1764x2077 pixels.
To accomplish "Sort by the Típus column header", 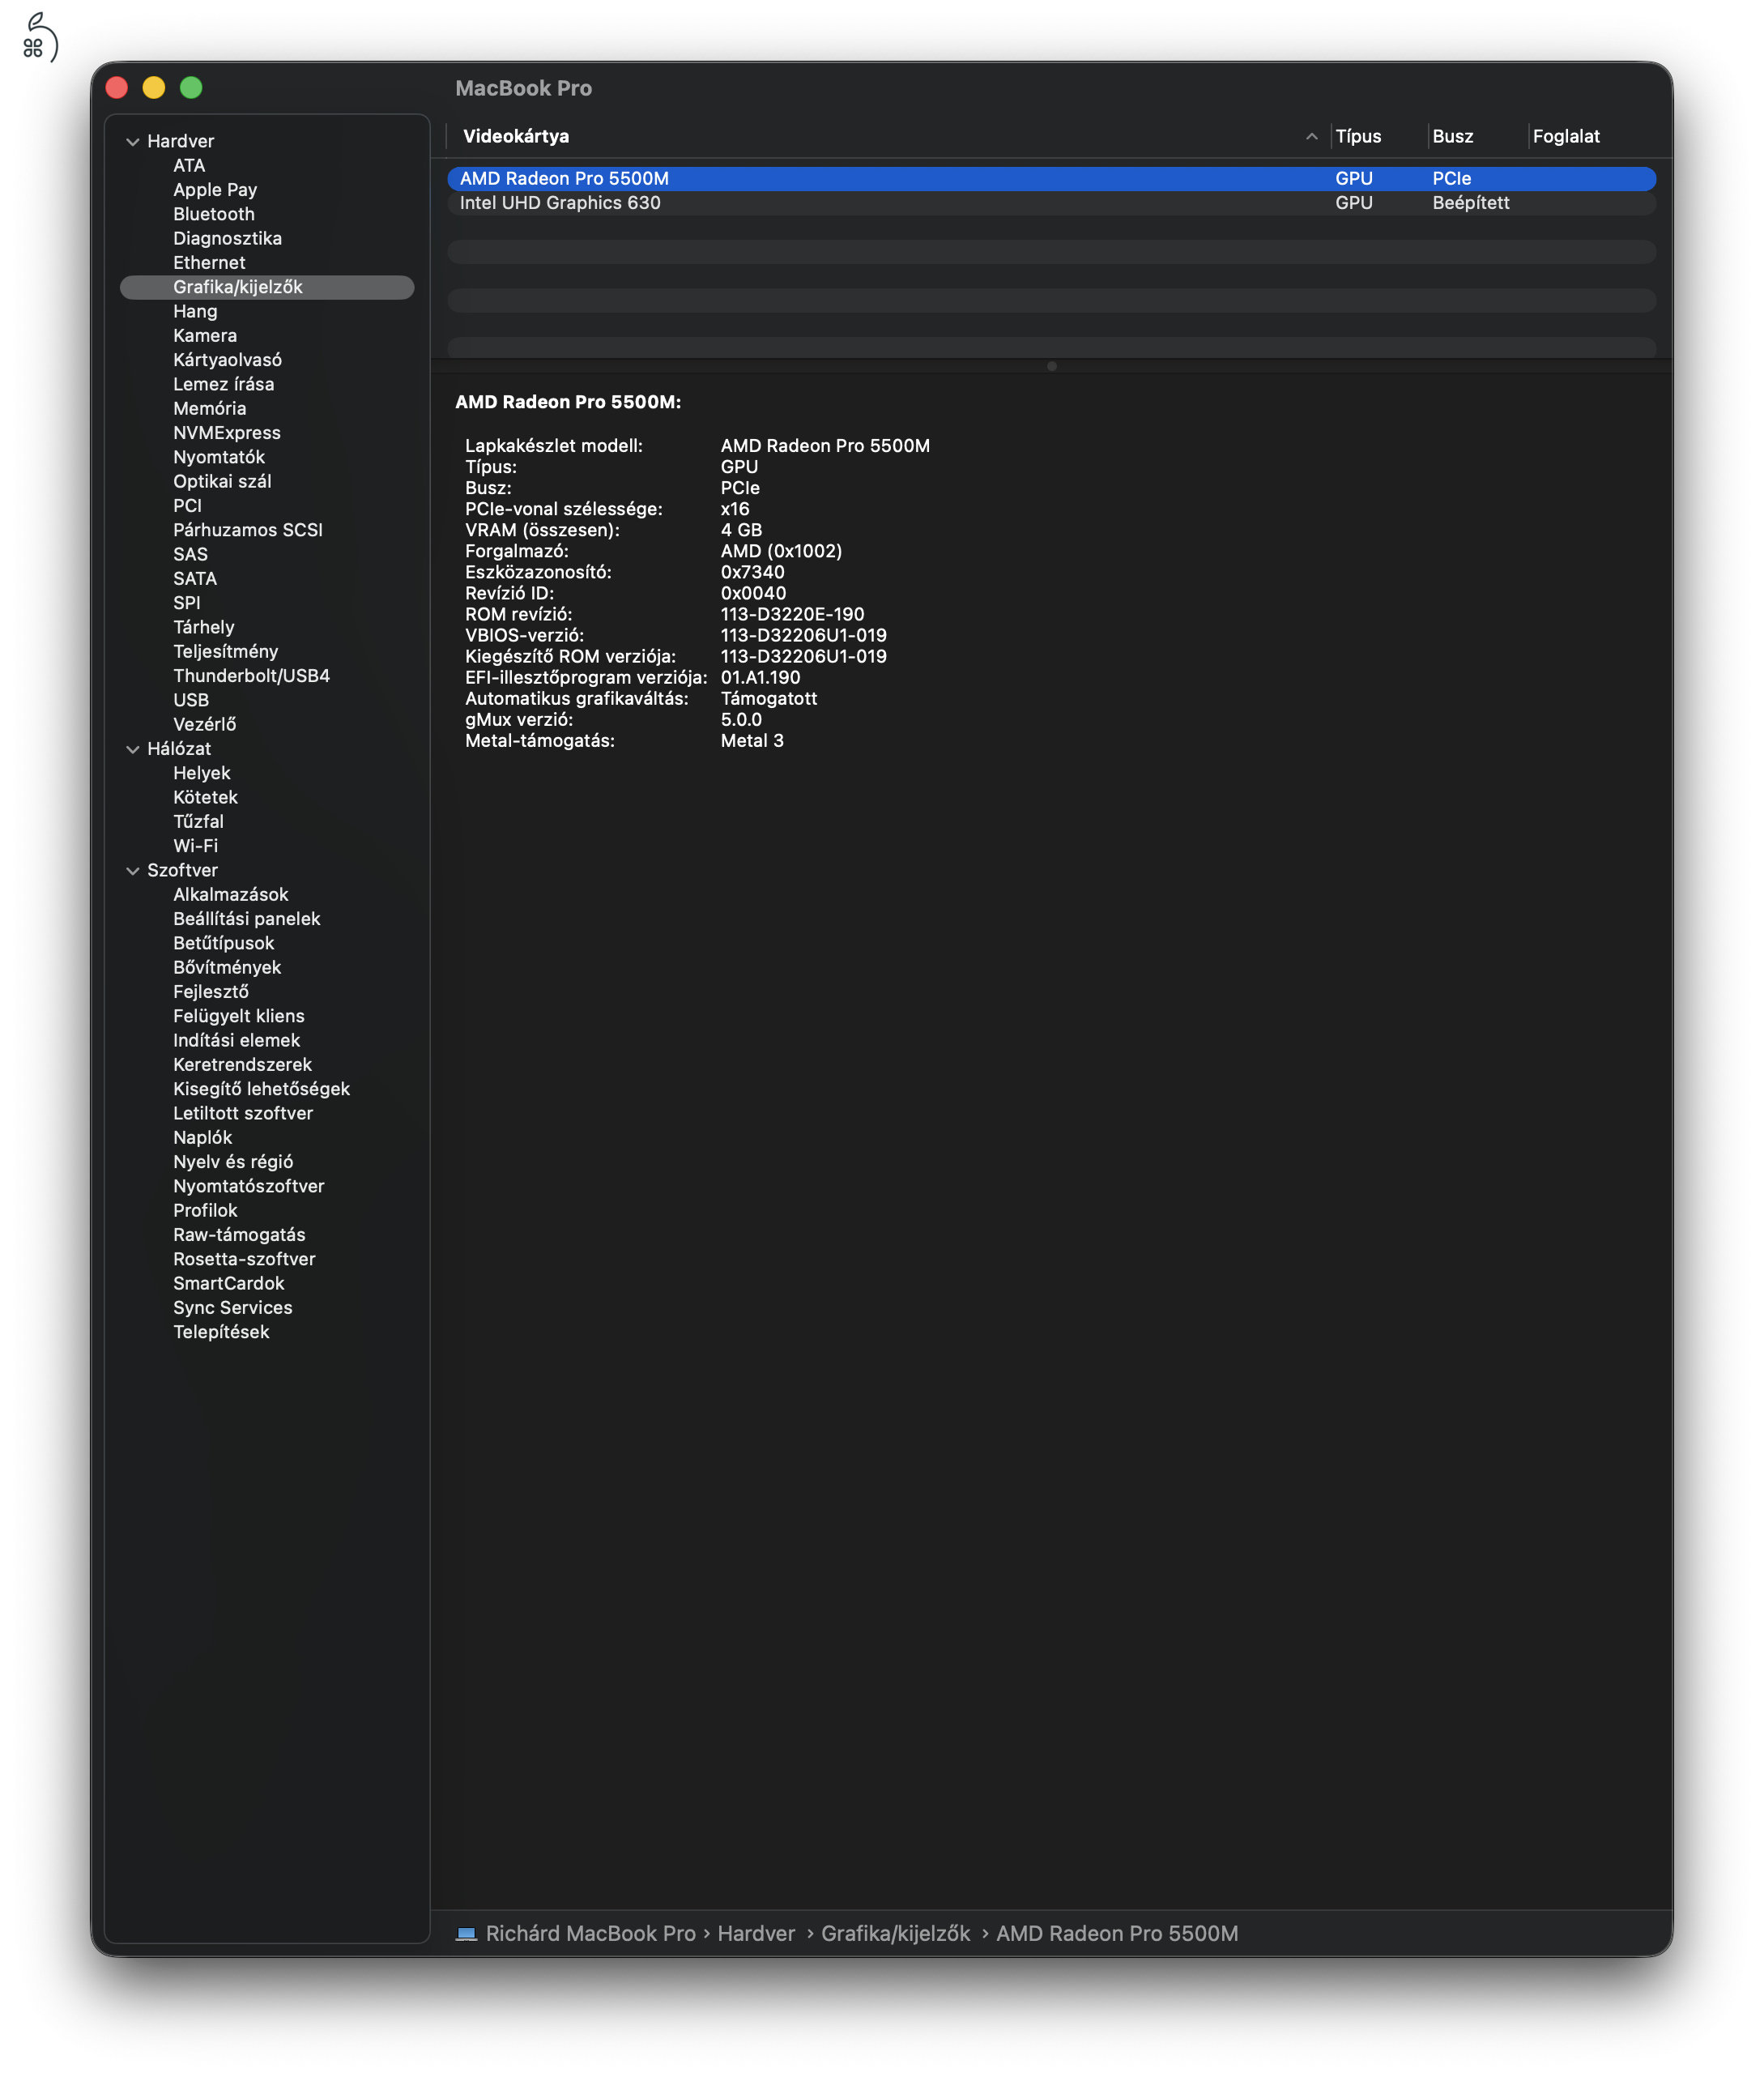I will [1358, 137].
